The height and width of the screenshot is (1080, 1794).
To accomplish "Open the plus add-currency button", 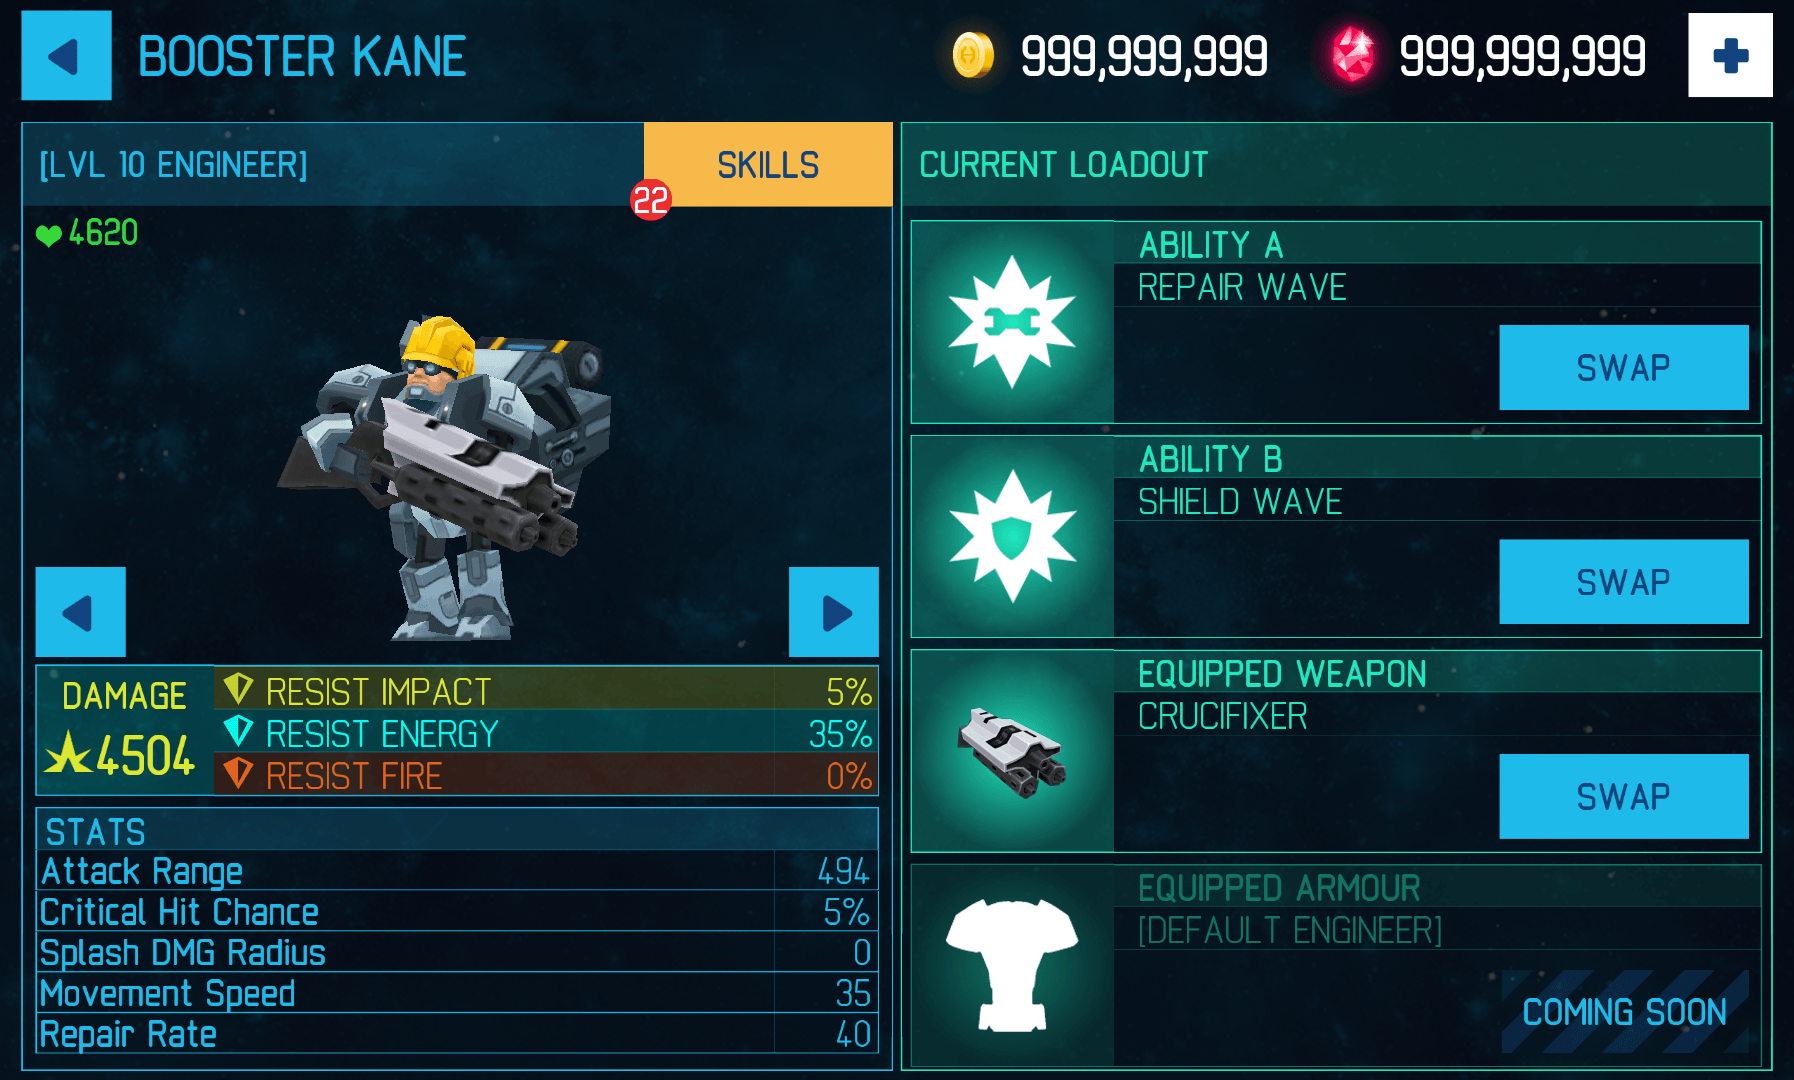I will click(x=1730, y=55).
